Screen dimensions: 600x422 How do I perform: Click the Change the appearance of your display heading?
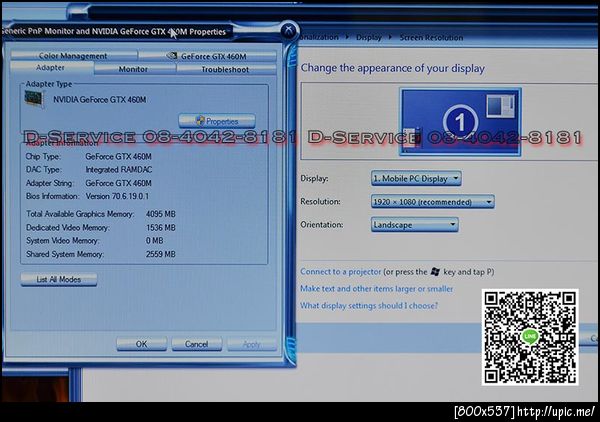coord(393,68)
